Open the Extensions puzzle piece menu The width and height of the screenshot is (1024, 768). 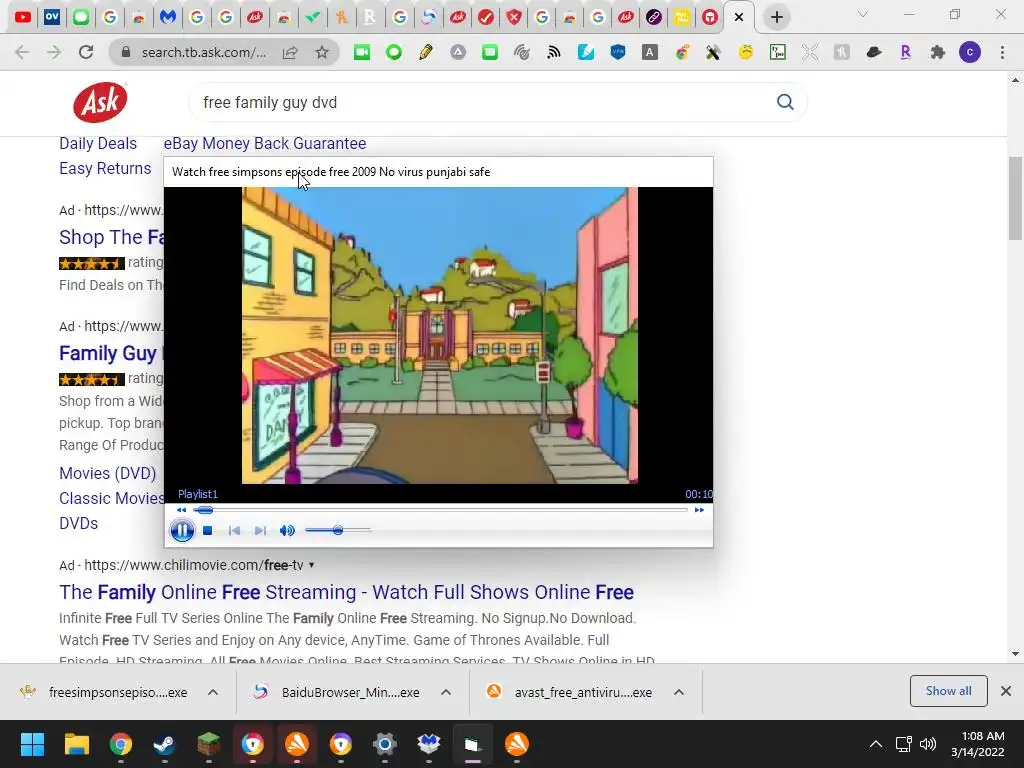click(938, 52)
